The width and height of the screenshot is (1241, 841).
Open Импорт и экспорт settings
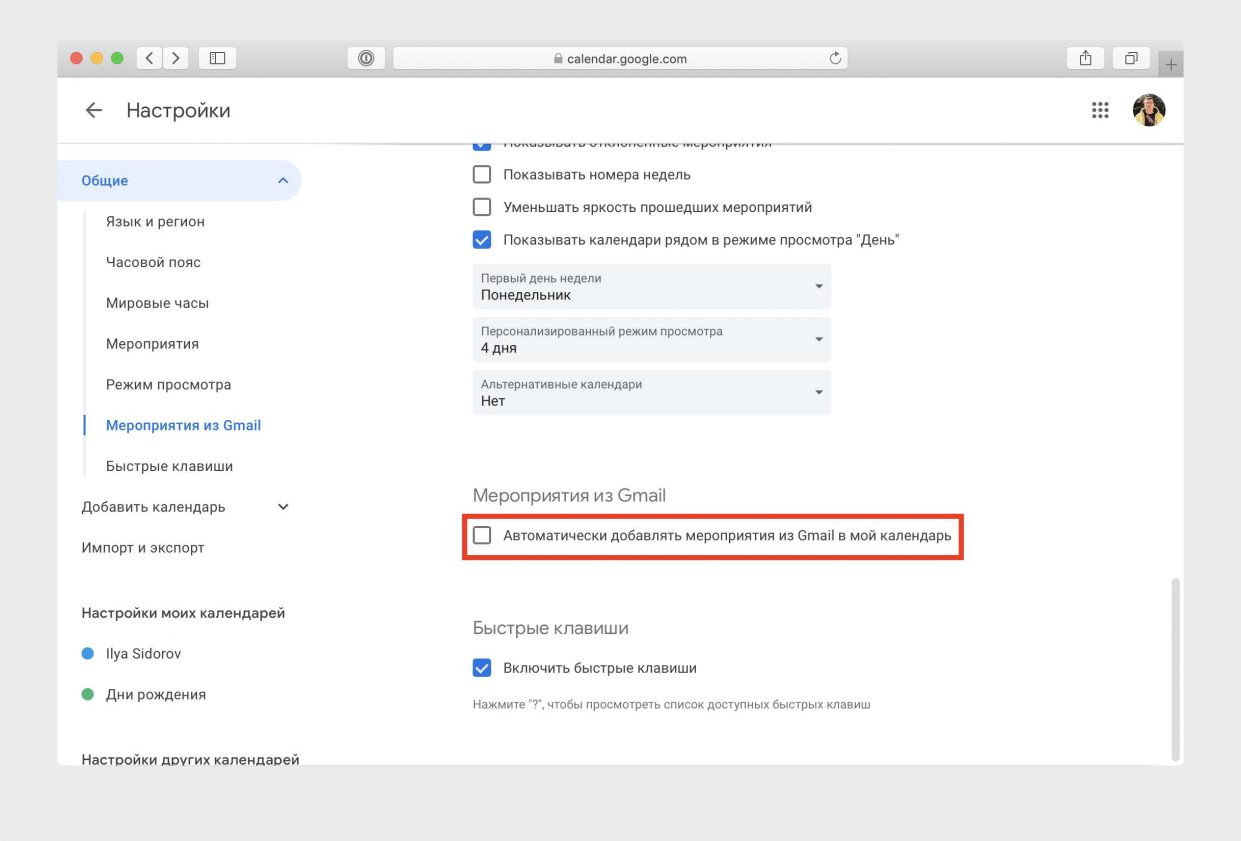point(143,548)
